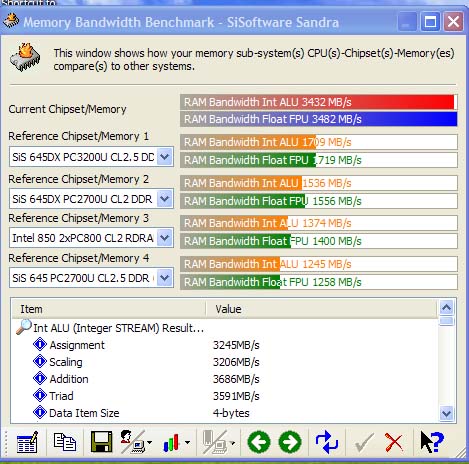469x464 pixels.
Task: Open the options table icon in bottom toolbar
Action: [x=27, y=442]
